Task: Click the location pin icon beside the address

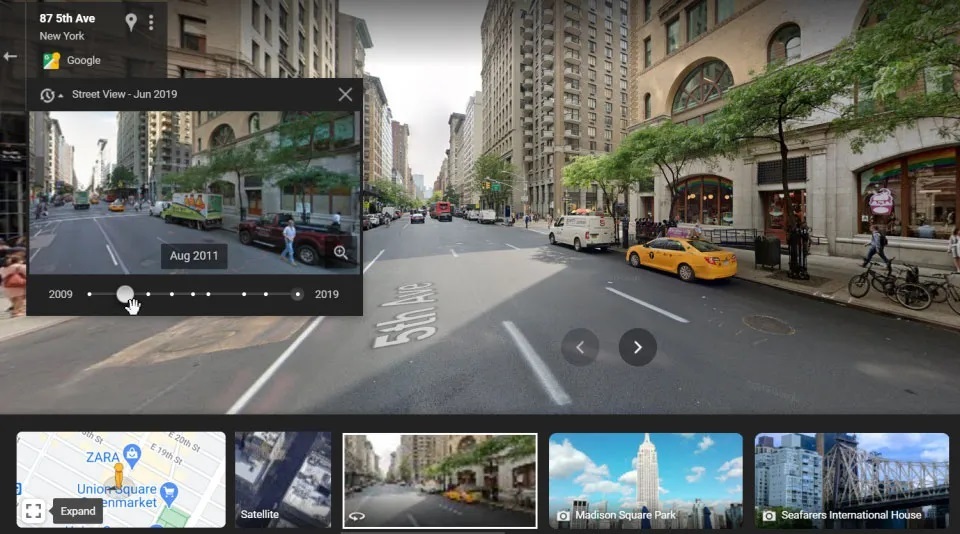Action: click(131, 22)
